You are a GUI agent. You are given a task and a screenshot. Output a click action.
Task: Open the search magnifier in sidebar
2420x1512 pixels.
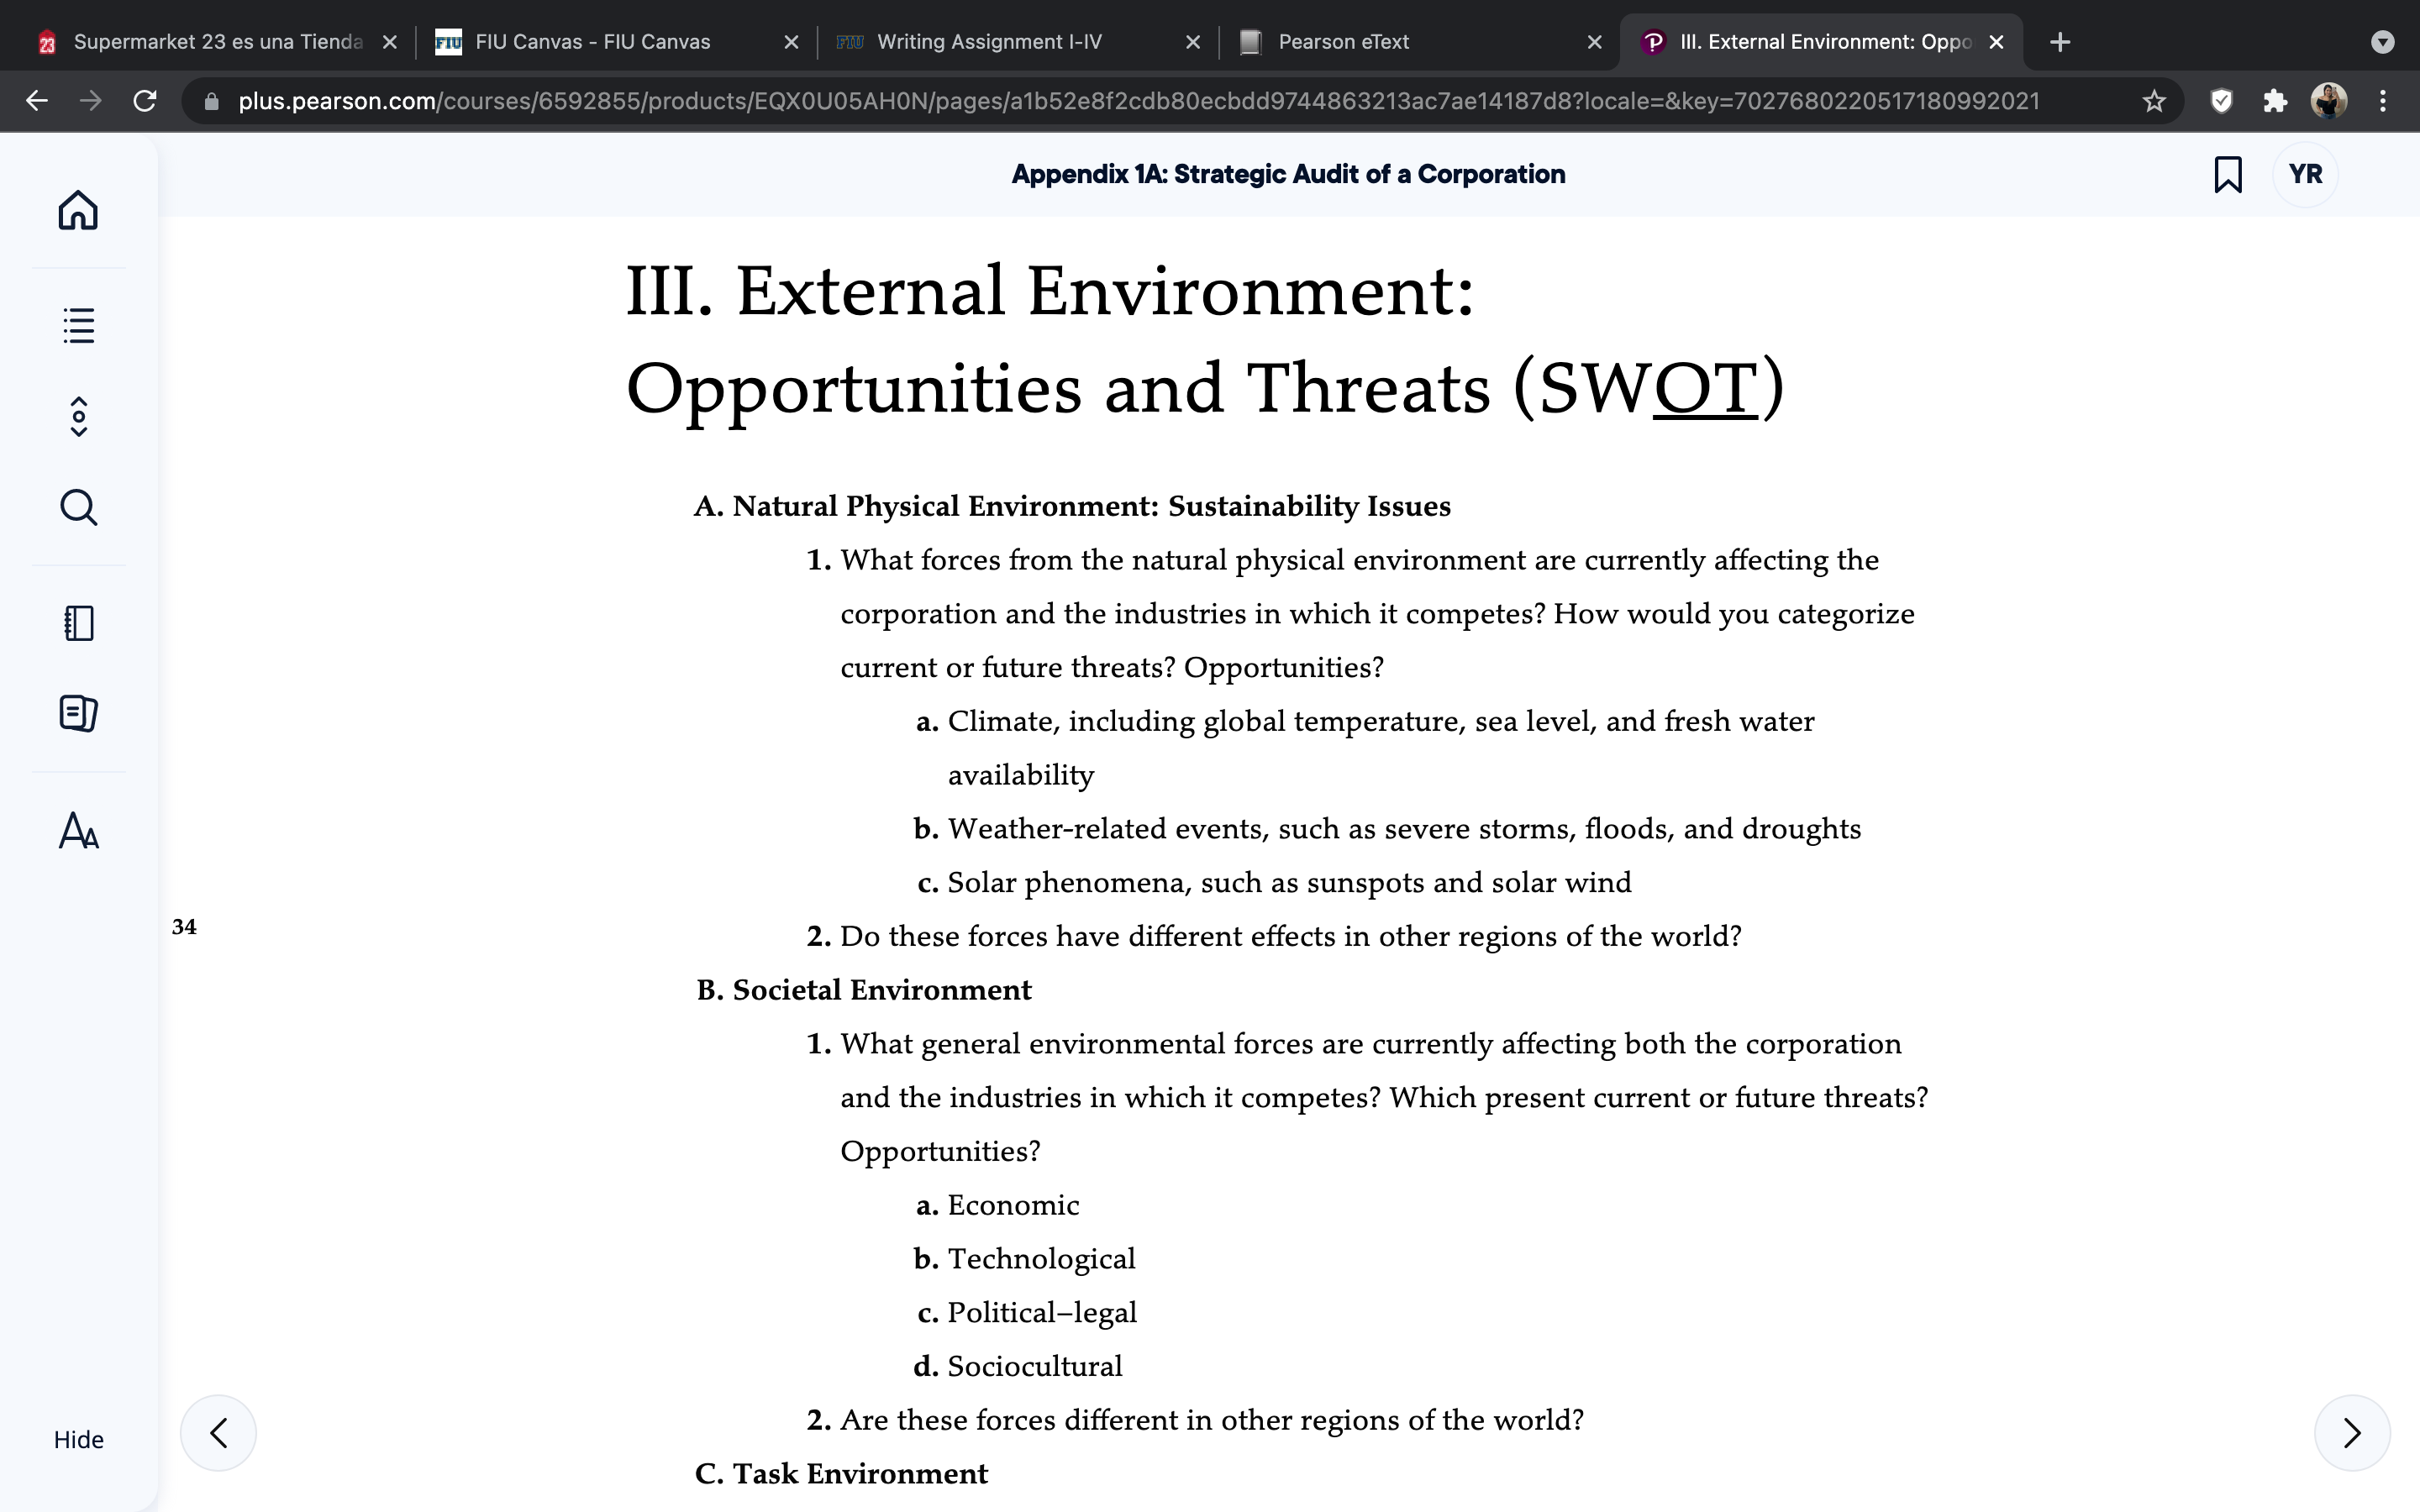pyautogui.click(x=78, y=507)
